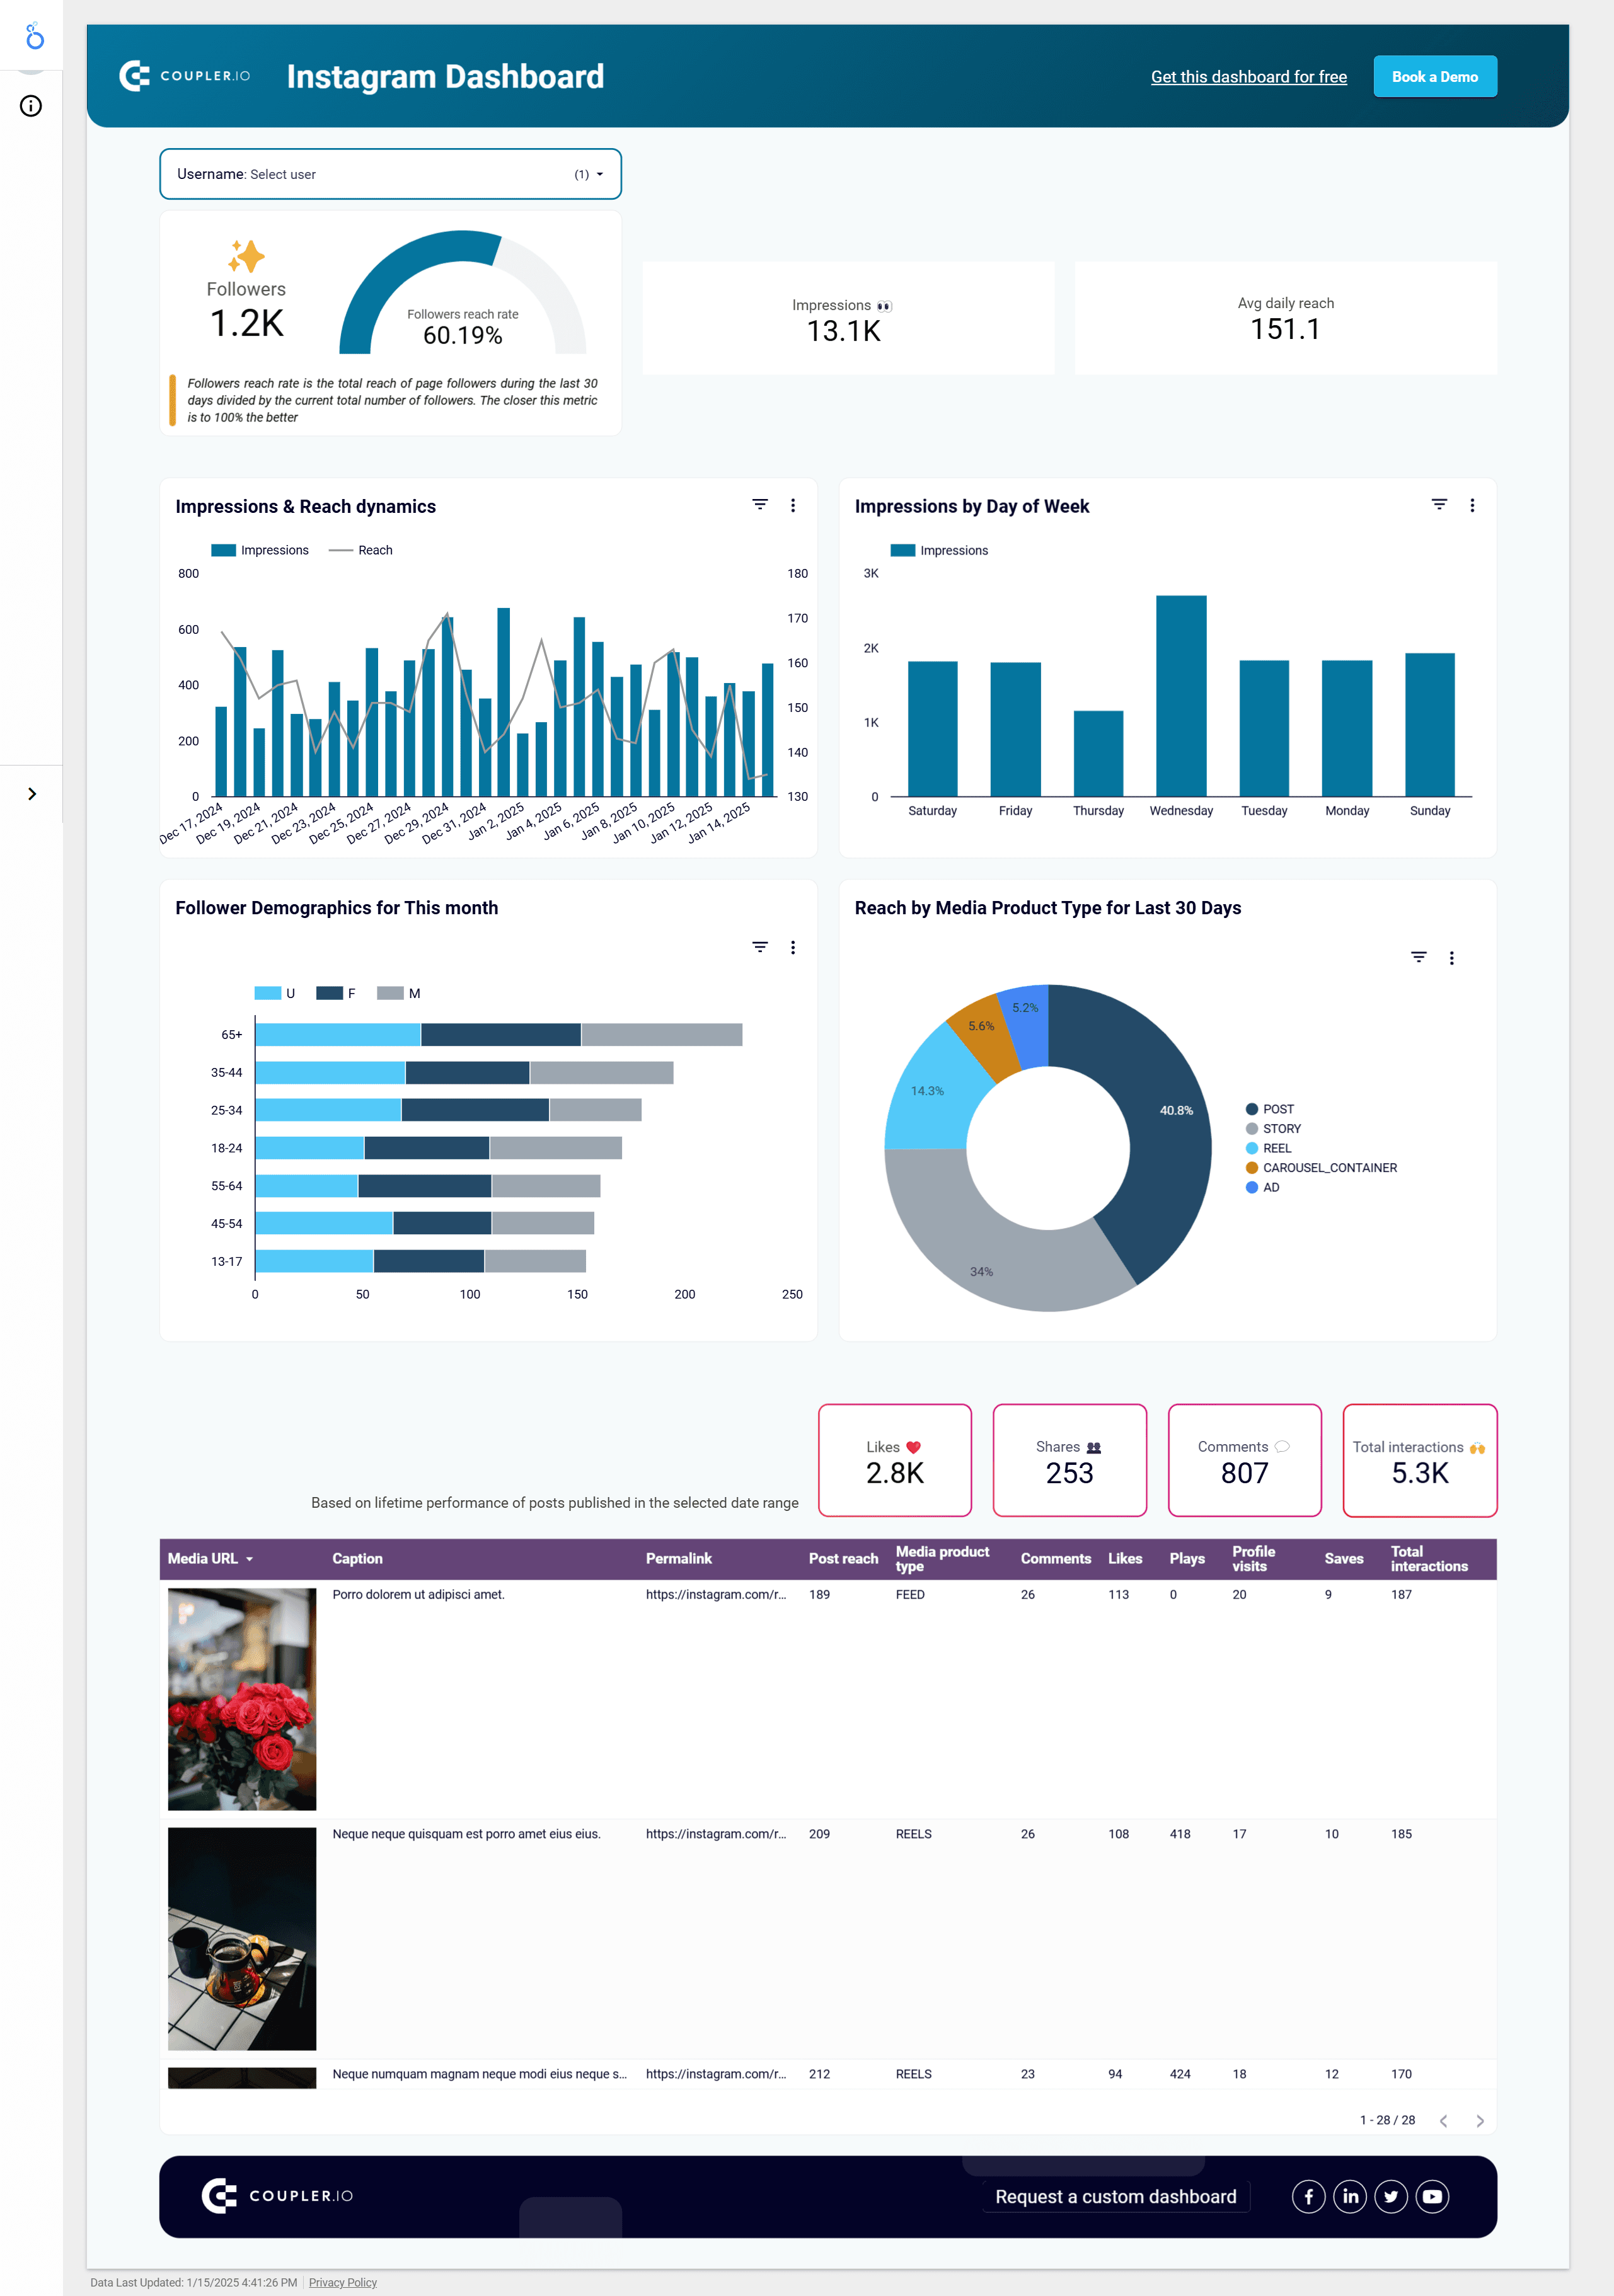Open three-dot menu on Reach by Media Product Type

coord(1451,958)
